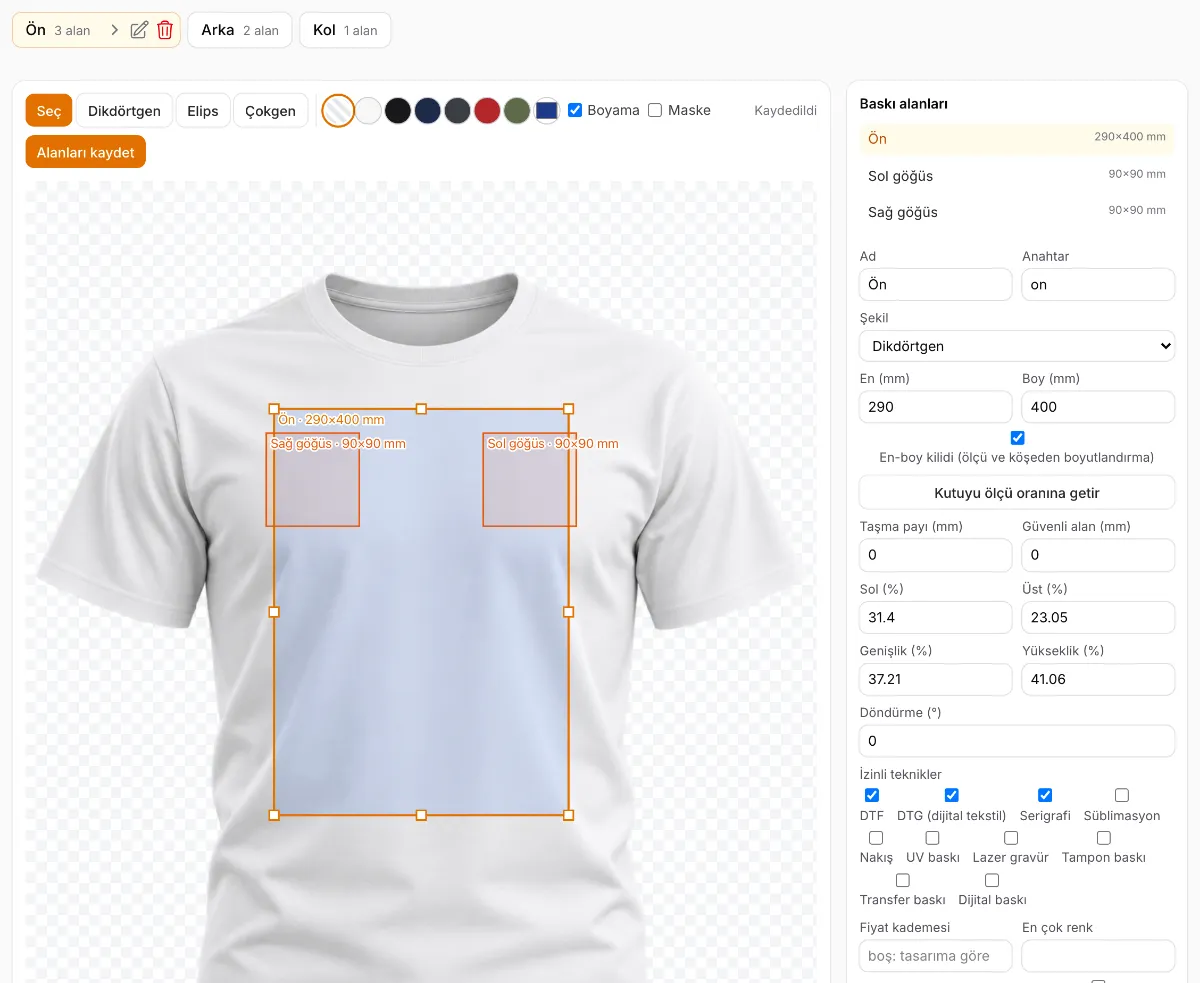Open the Kol view tab
1200x983 pixels.
pyautogui.click(x=345, y=30)
